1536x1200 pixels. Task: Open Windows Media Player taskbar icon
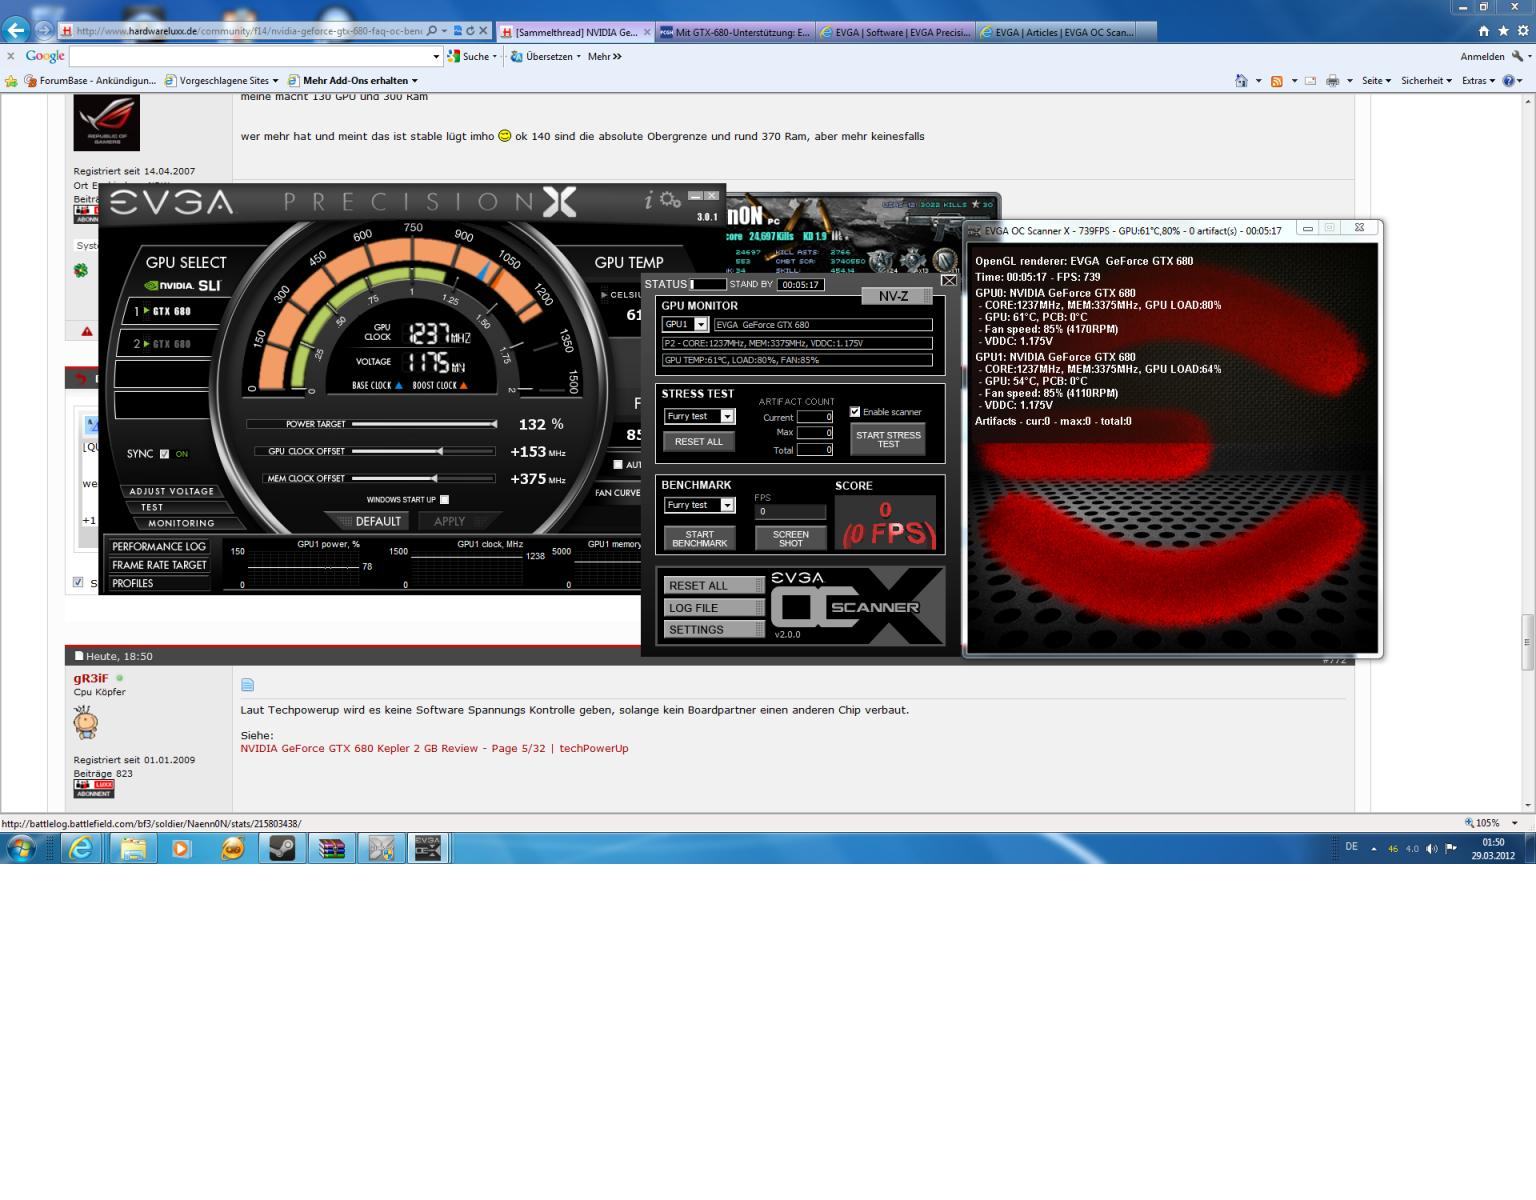point(181,848)
